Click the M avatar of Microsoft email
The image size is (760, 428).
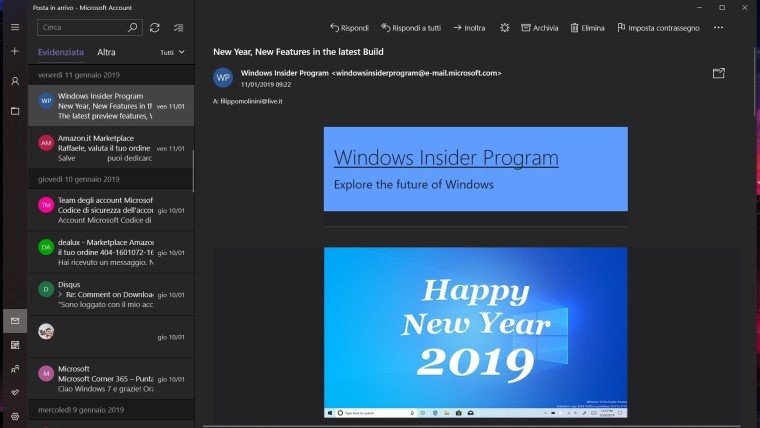46,374
